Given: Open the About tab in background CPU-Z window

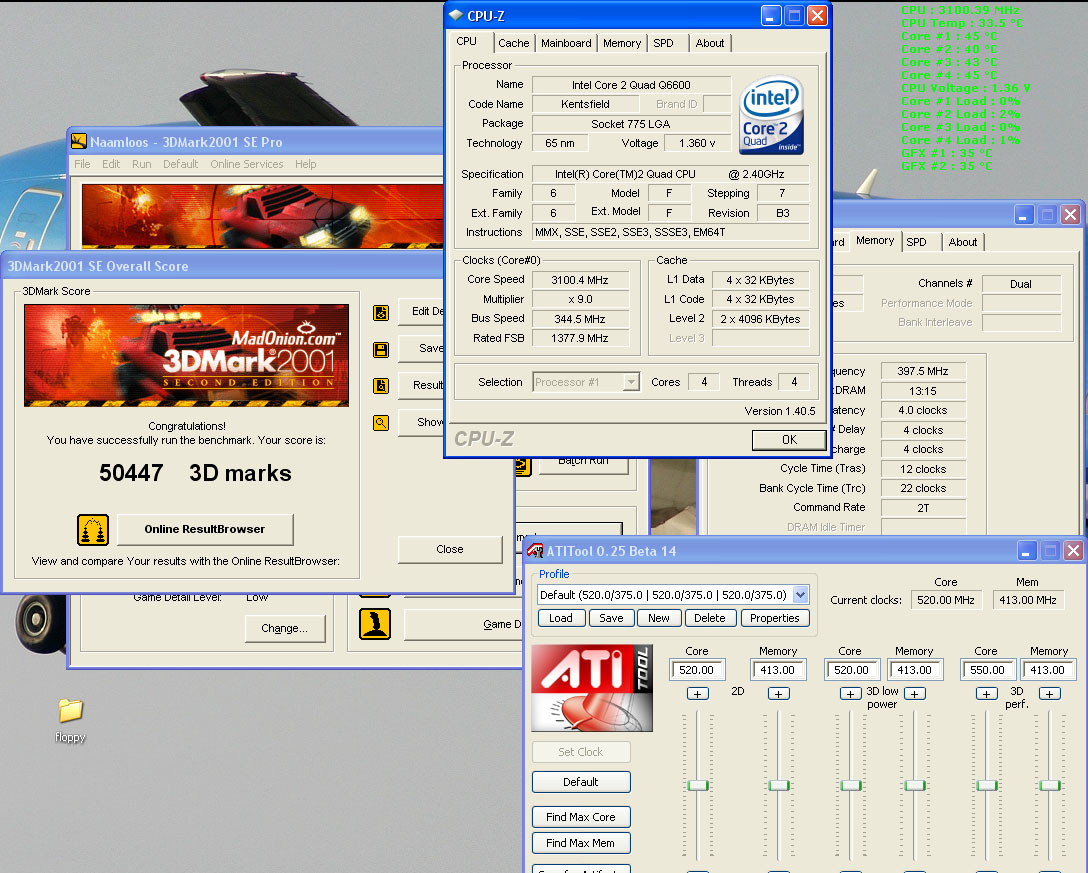Looking at the screenshot, I should tap(962, 242).
